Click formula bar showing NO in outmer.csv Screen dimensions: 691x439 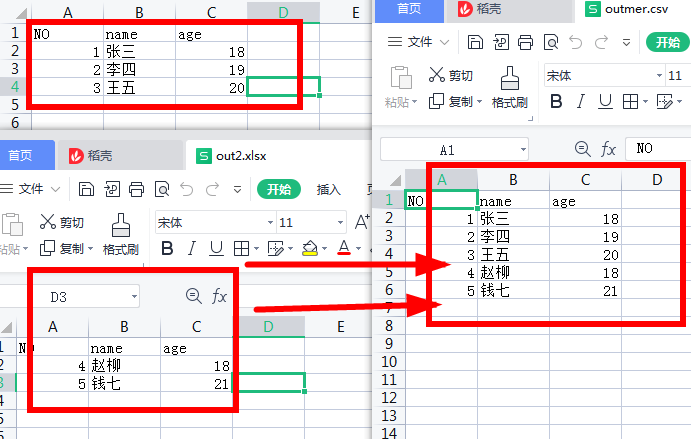(x=658, y=149)
